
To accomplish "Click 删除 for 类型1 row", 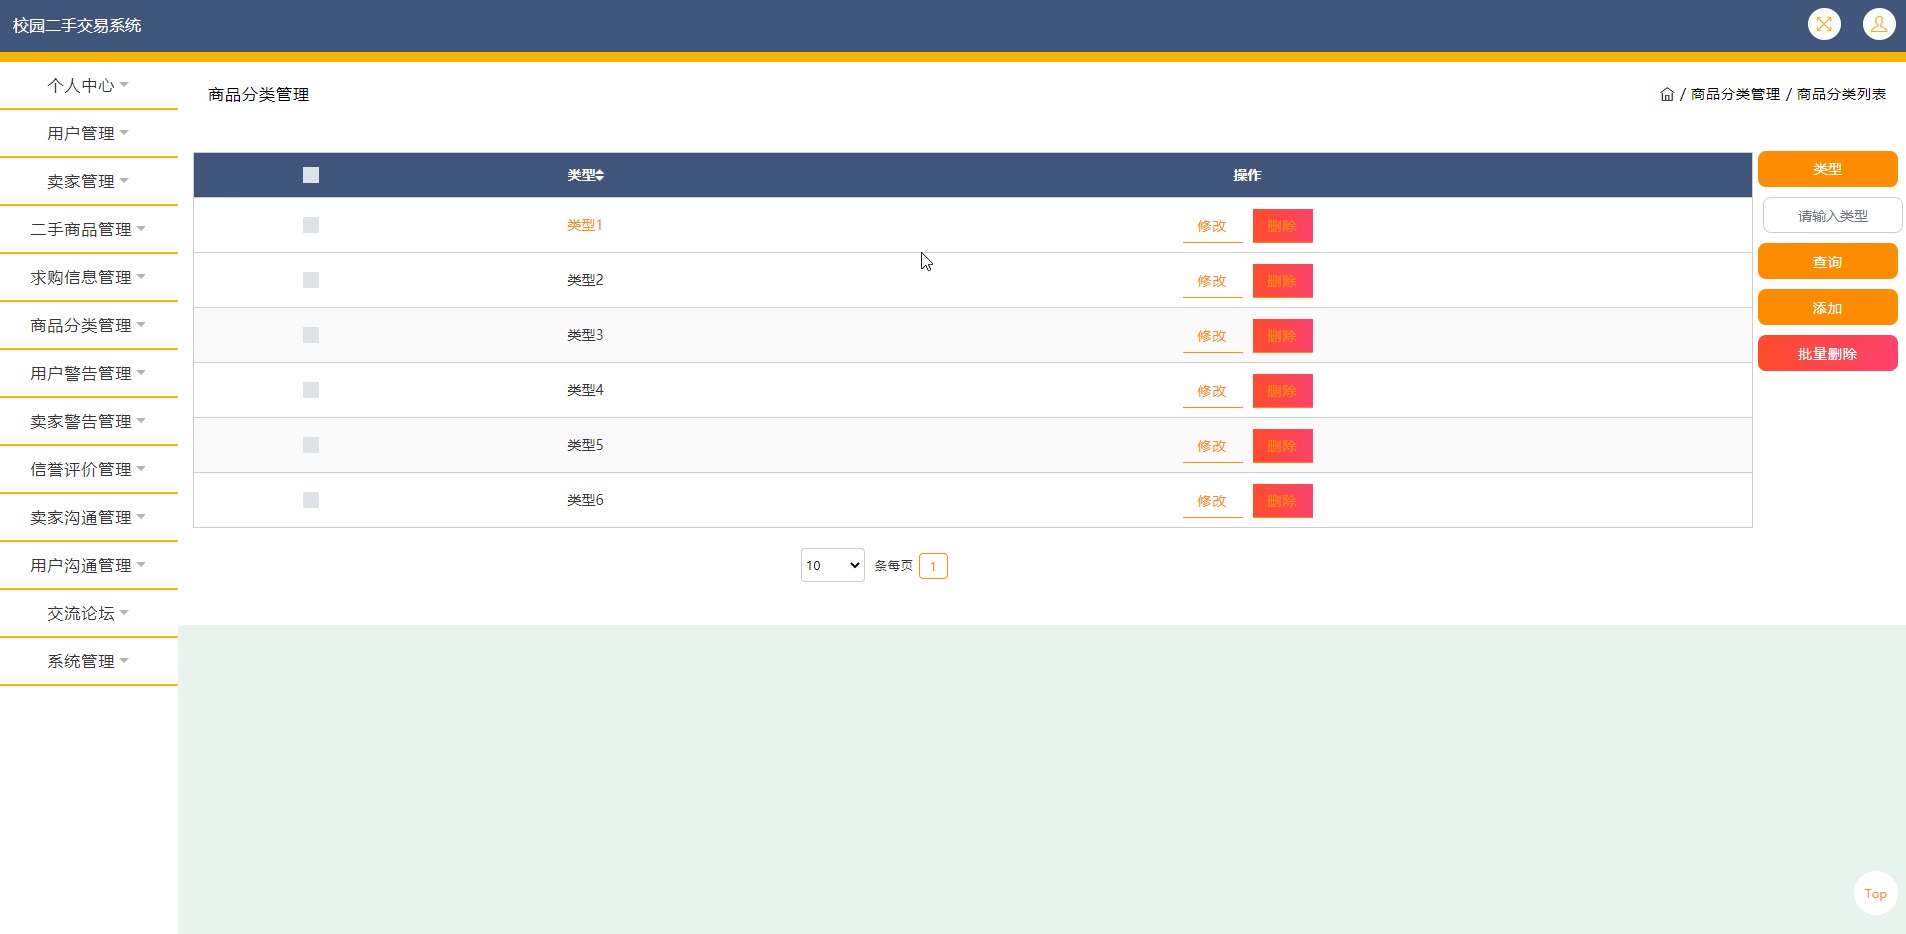I will click(x=1282, y=226).
